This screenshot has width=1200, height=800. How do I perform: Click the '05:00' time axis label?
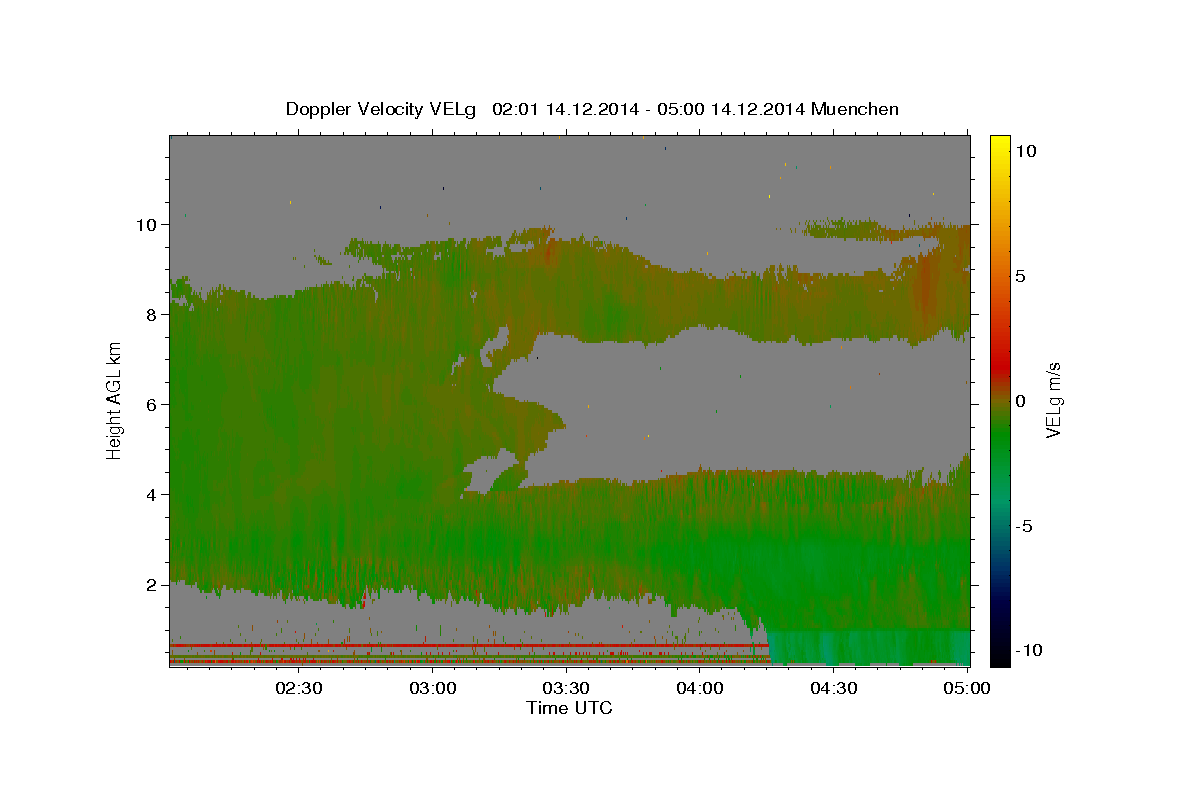(967, 687)
